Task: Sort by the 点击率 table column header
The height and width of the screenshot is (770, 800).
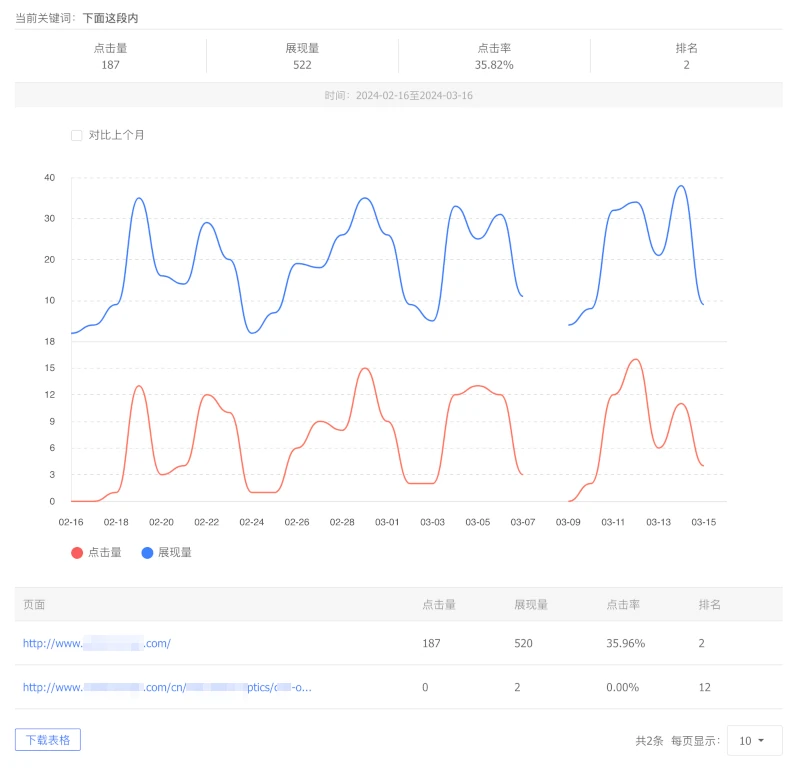Action: tap(623, 605)
